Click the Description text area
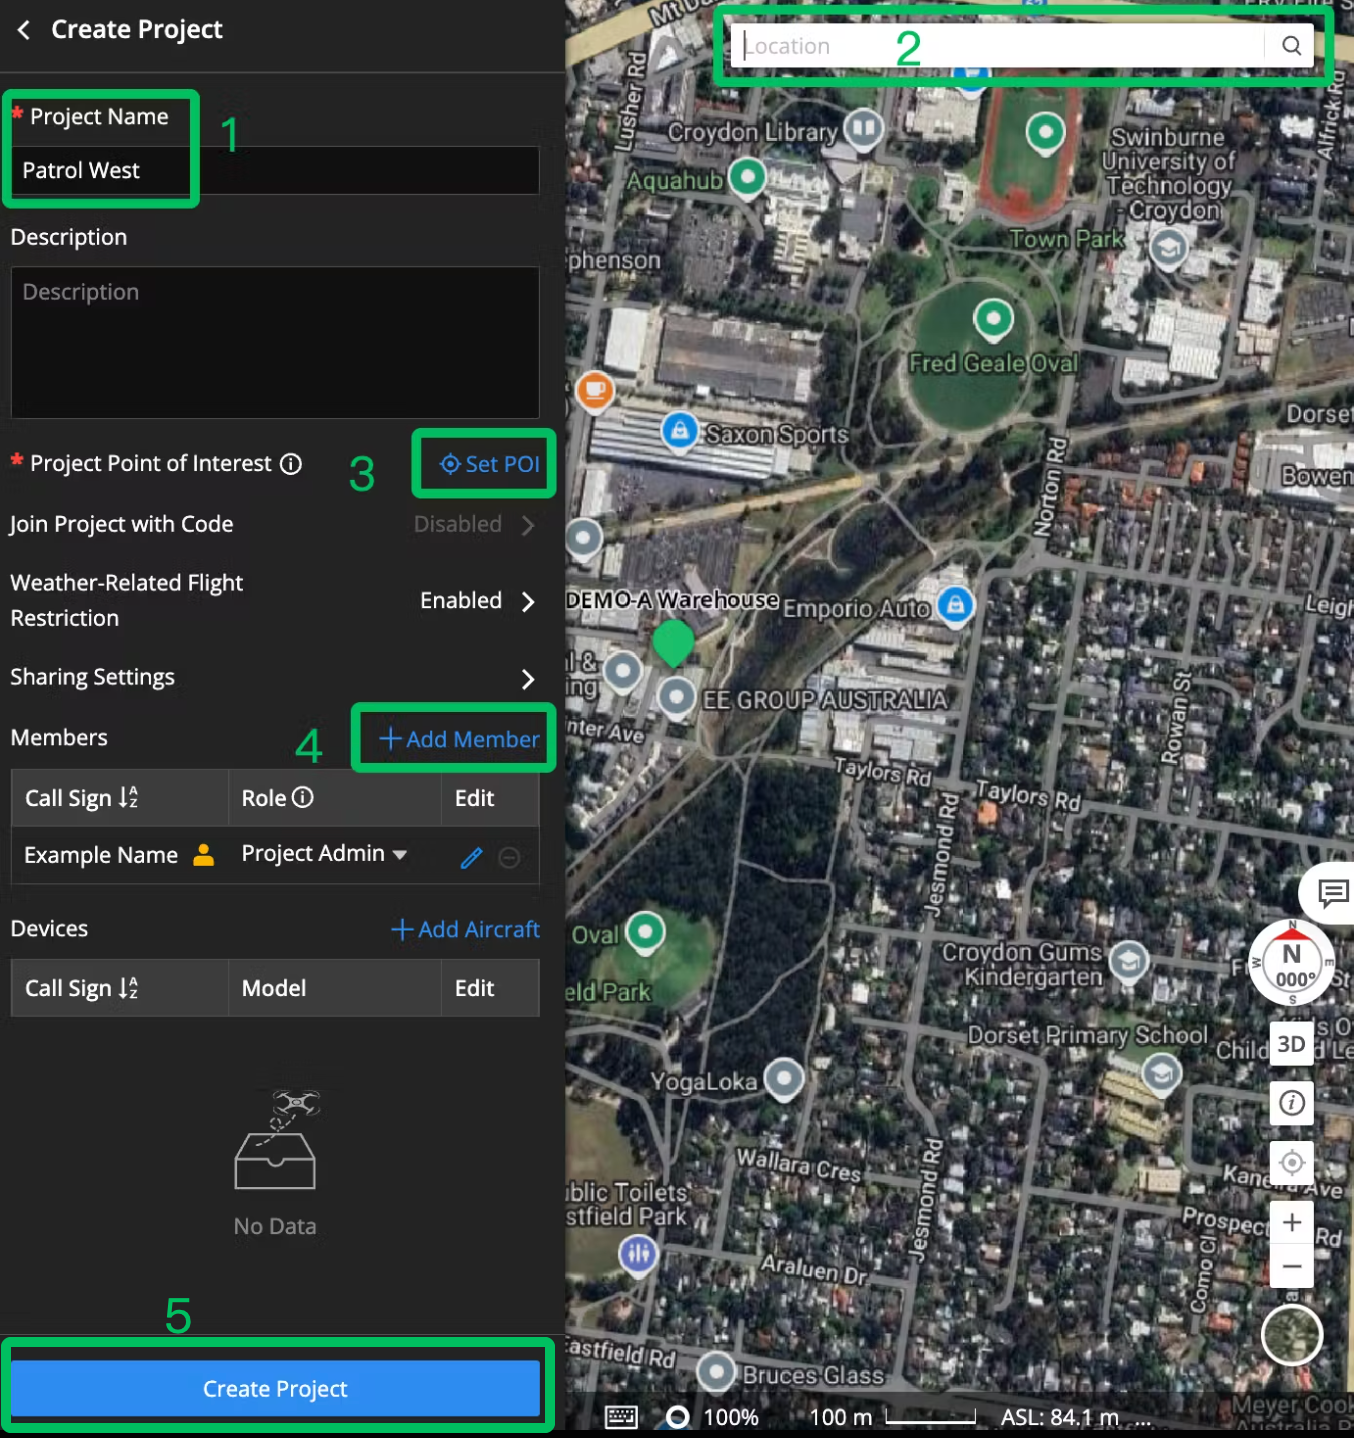 (275, 342)
